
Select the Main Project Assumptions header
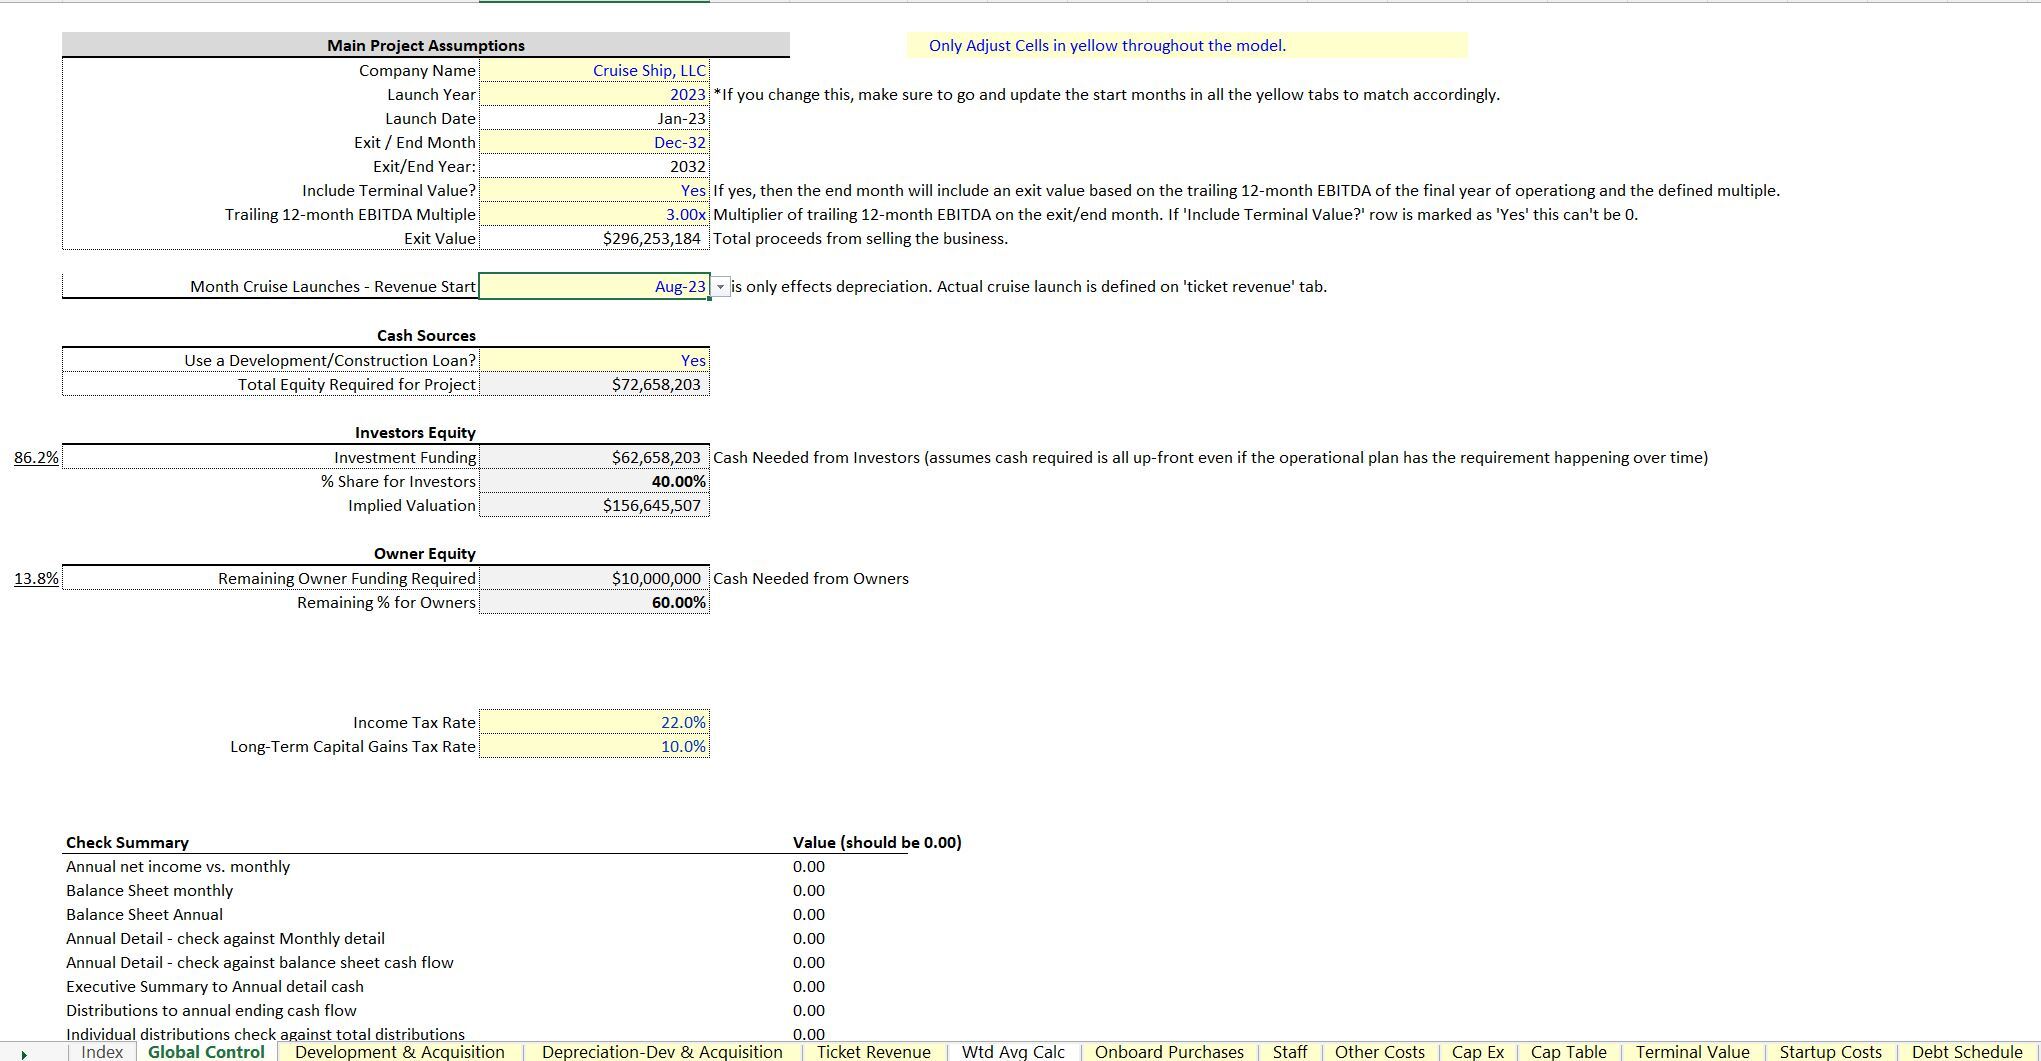click(426, 45)
